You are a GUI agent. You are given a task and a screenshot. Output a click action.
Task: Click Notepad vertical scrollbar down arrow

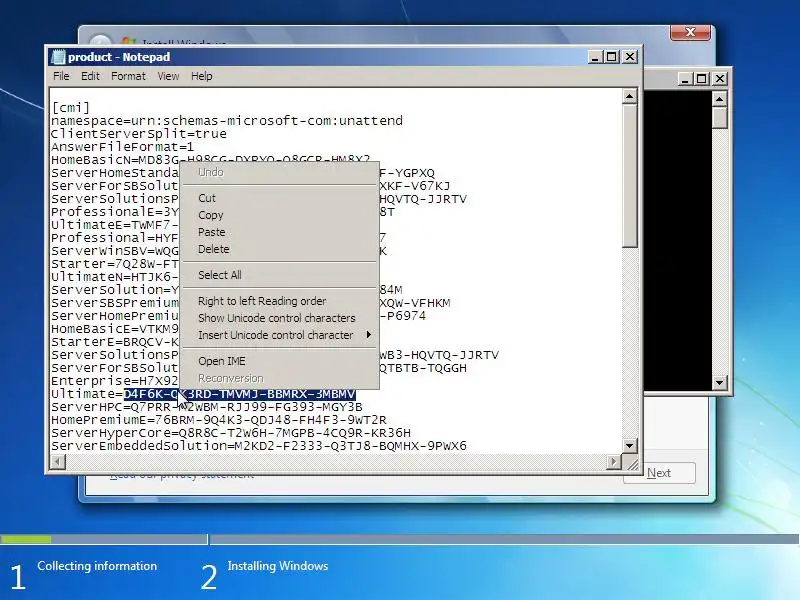pyautogui.click(x=630, y=445)
